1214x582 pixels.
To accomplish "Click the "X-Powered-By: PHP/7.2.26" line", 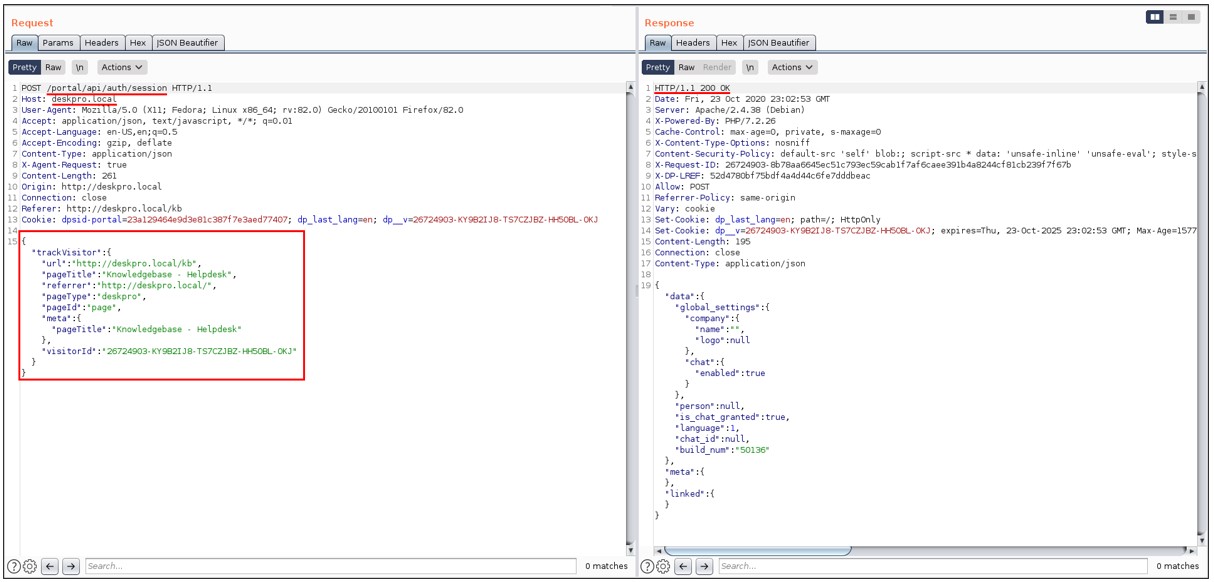I will pyautogui.click(x=717, y=121).
